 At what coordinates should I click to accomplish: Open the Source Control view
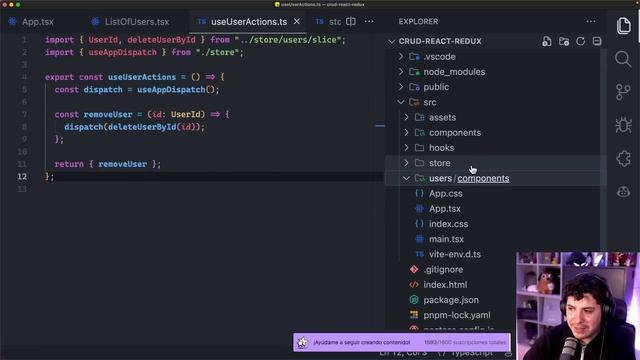(x=623, y=92)
